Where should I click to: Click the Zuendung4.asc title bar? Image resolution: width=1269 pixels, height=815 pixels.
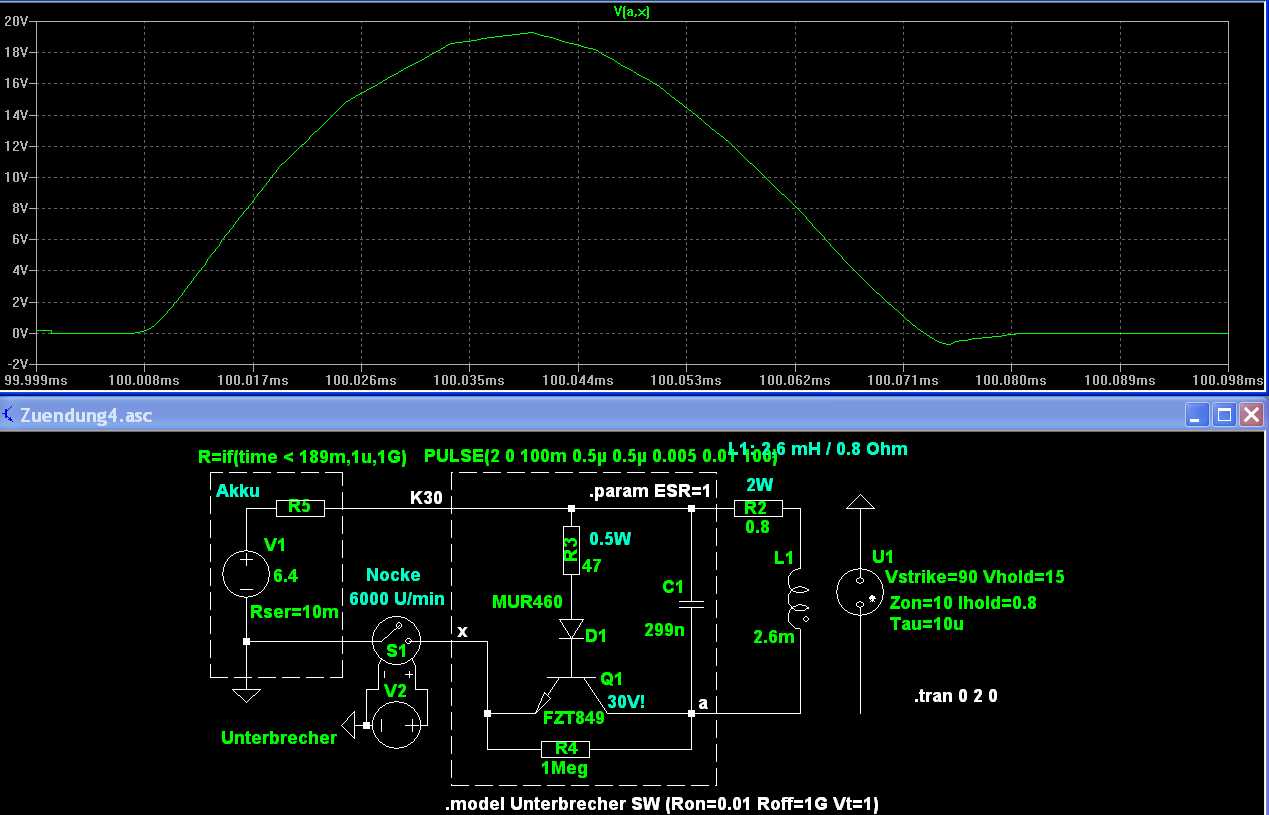coord(600,415)
